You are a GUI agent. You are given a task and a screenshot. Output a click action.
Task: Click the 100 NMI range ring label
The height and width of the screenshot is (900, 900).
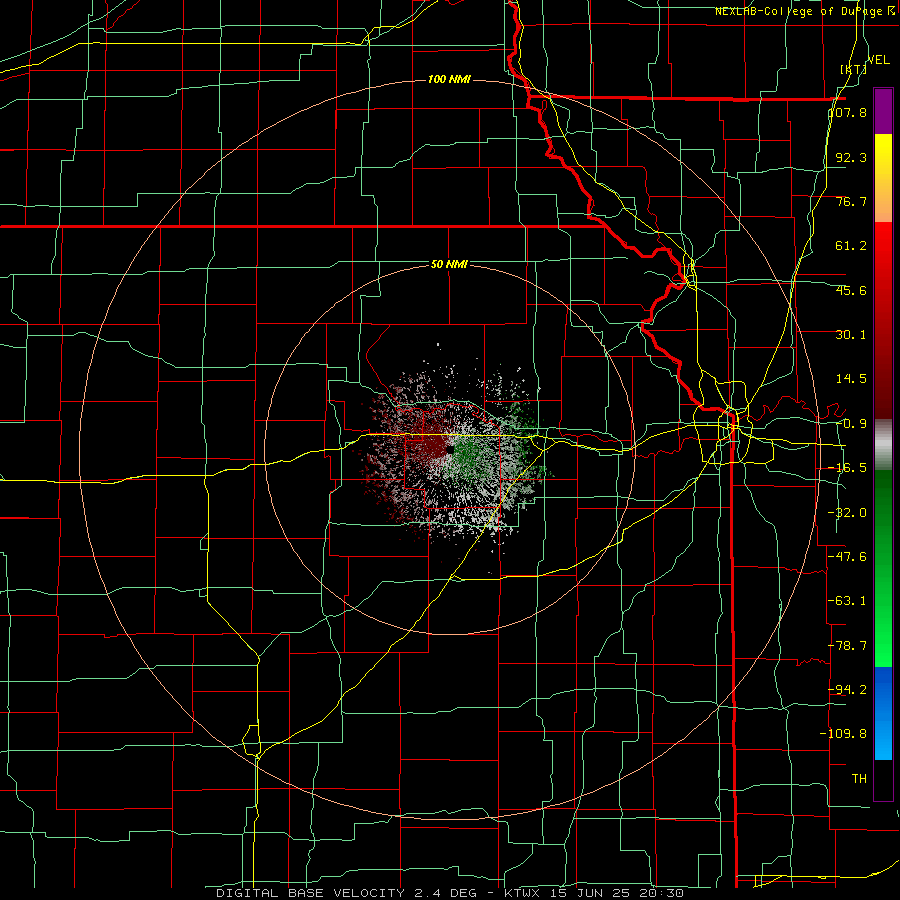tap(449, 79)
